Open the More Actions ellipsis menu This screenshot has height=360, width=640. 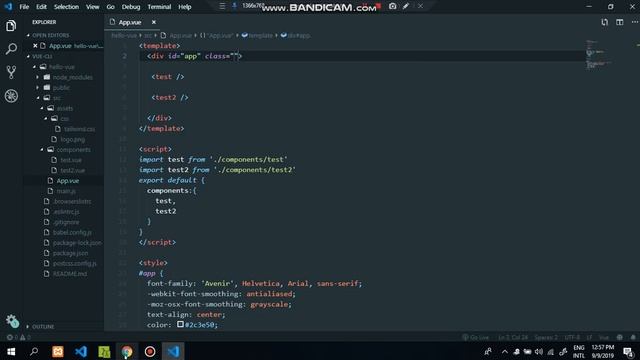pyautogui.click(x=635, y=22)
